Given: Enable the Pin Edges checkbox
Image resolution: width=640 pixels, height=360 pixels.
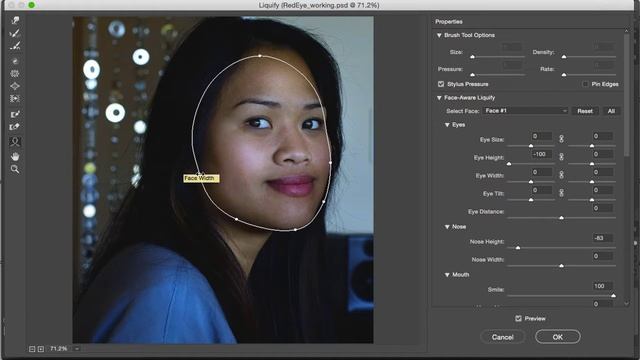Looking at the screenshot, I should 585,84.
